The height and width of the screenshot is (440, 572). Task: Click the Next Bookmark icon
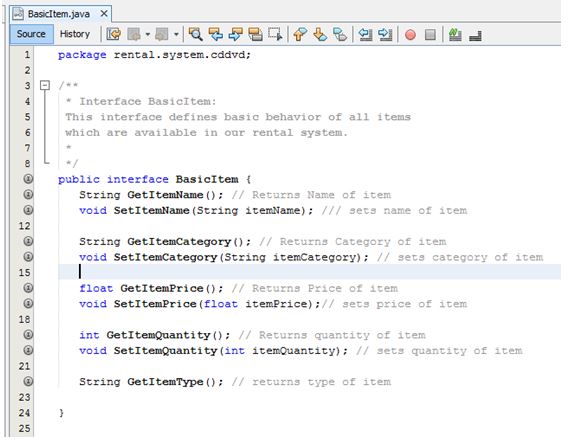pos(320,34)
